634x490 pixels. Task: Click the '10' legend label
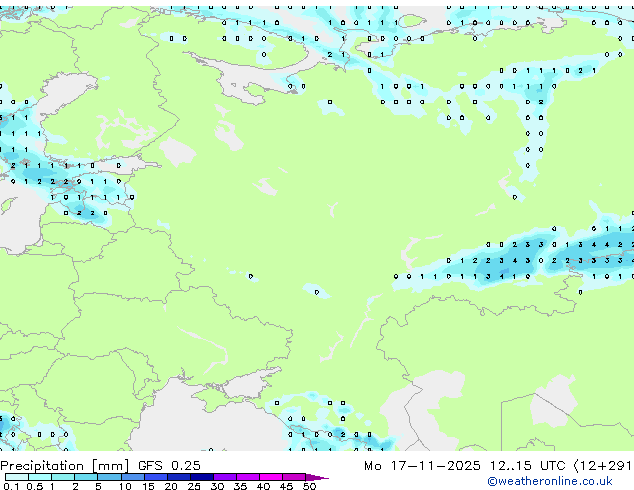click(x=125, y=486)
